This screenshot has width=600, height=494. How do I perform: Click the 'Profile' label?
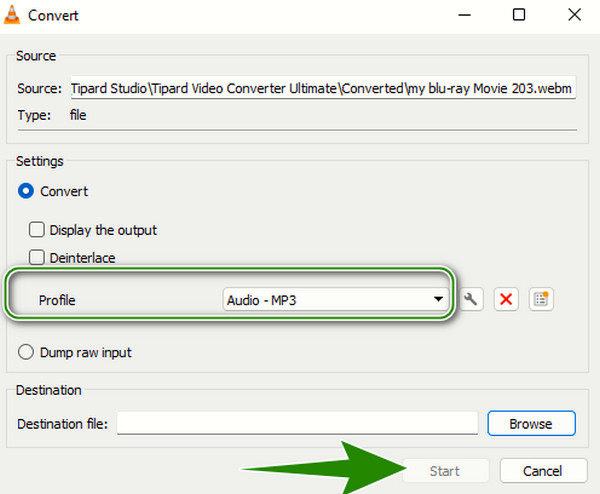(57, 300)
